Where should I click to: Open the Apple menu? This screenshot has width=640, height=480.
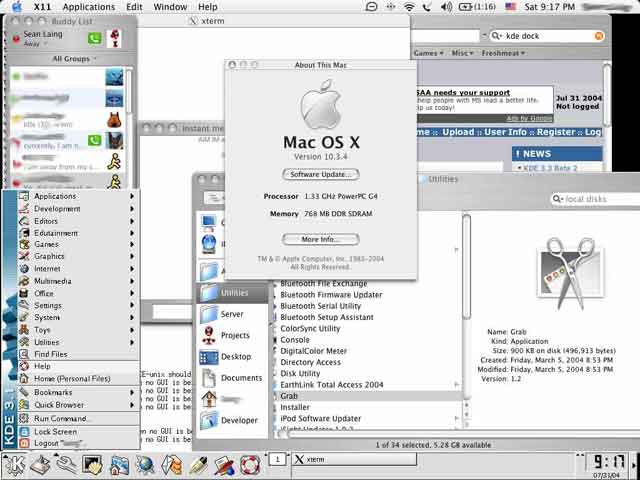coord(16,6)
